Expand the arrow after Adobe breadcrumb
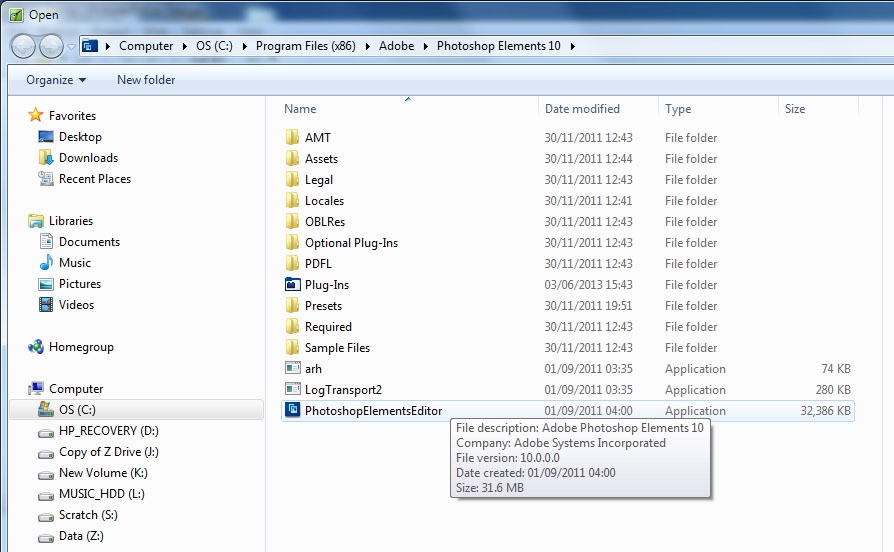Image resolution: width=894 pixels, height=552 pixels. [x=426, y=46]
